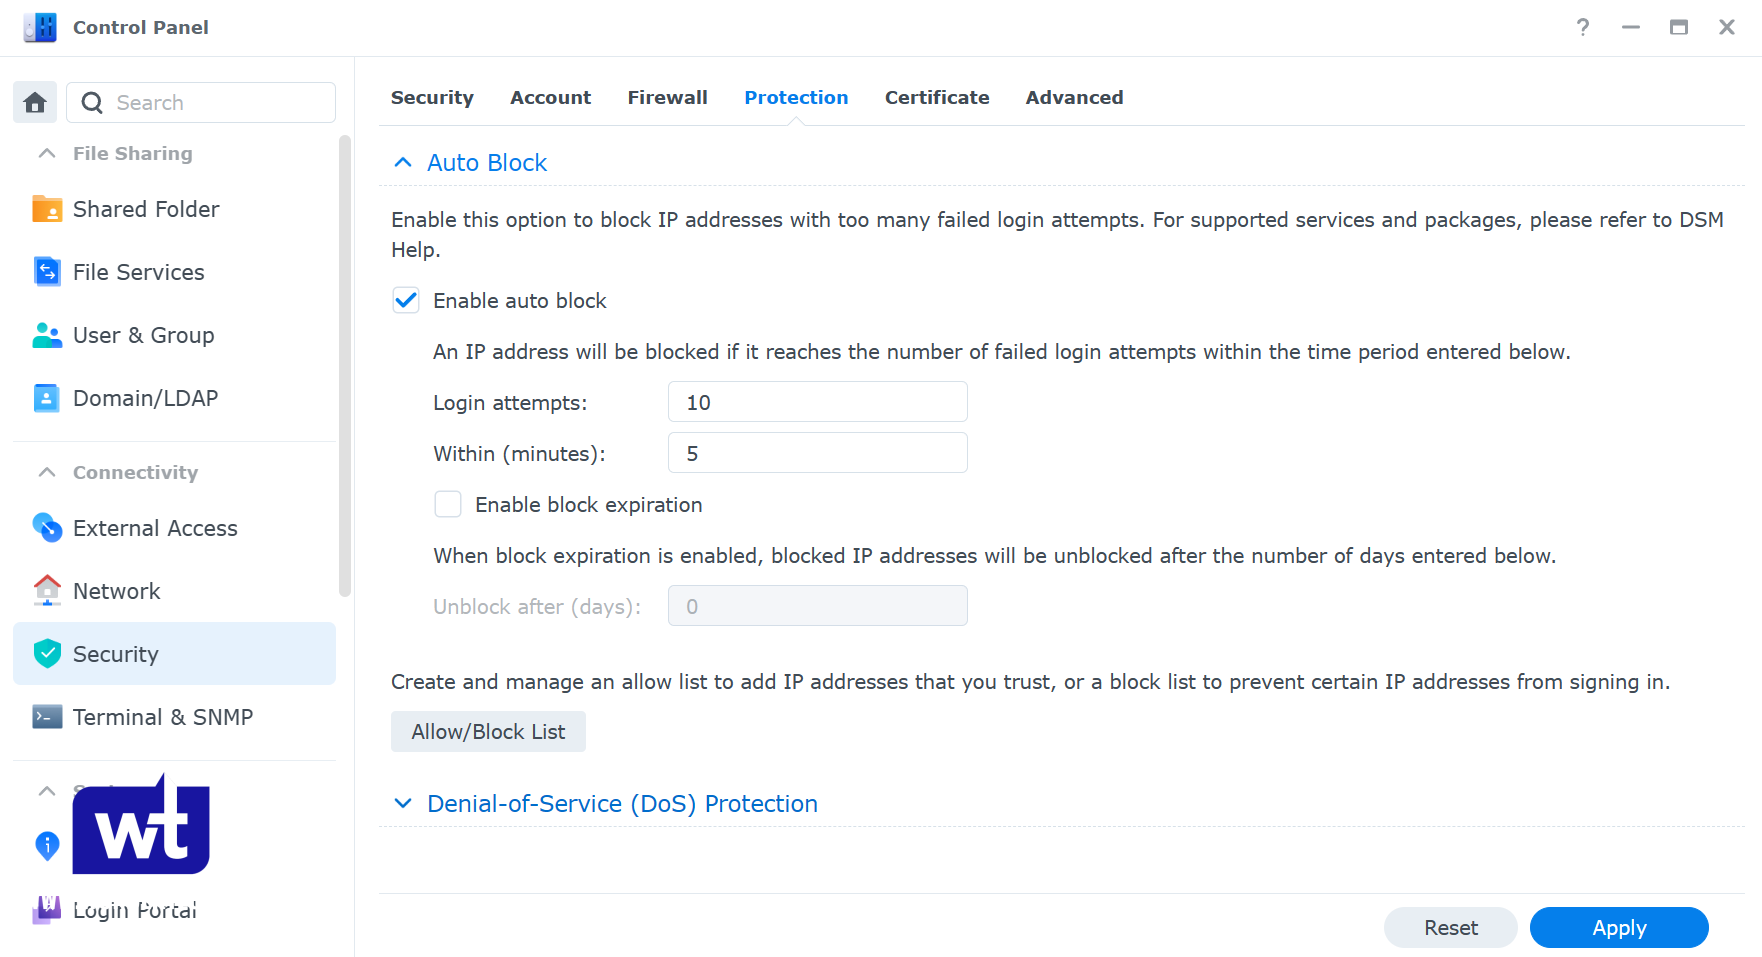Open Terminal & SNMP settings
This screenshot has width=1762, height=957.
(x=161, y=717)
